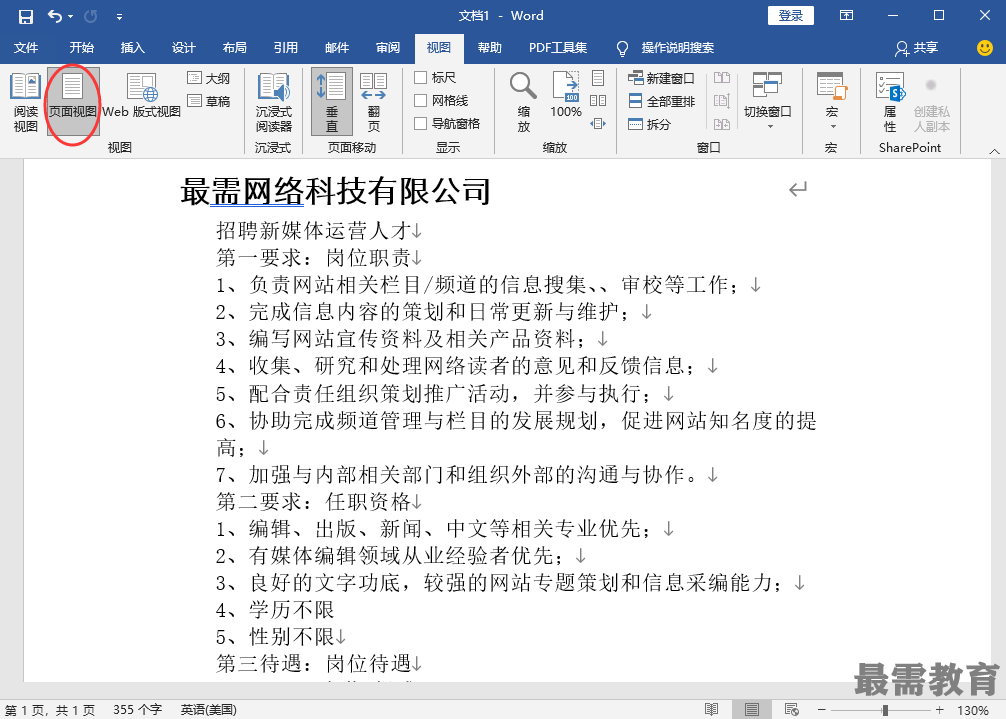Click the status bar zoom slider
This screenshot has height=719, width=1006.
[885, 710]
